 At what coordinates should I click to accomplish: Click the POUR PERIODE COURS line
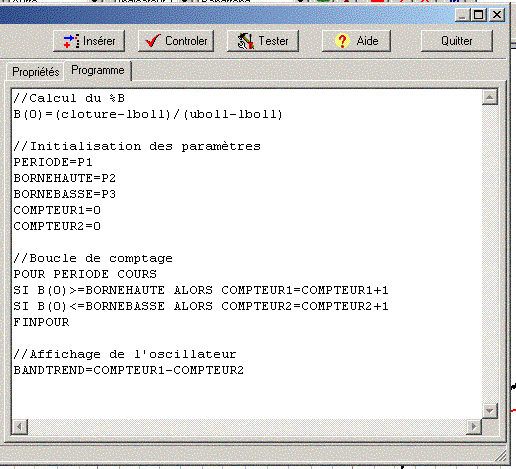point(85,274)
